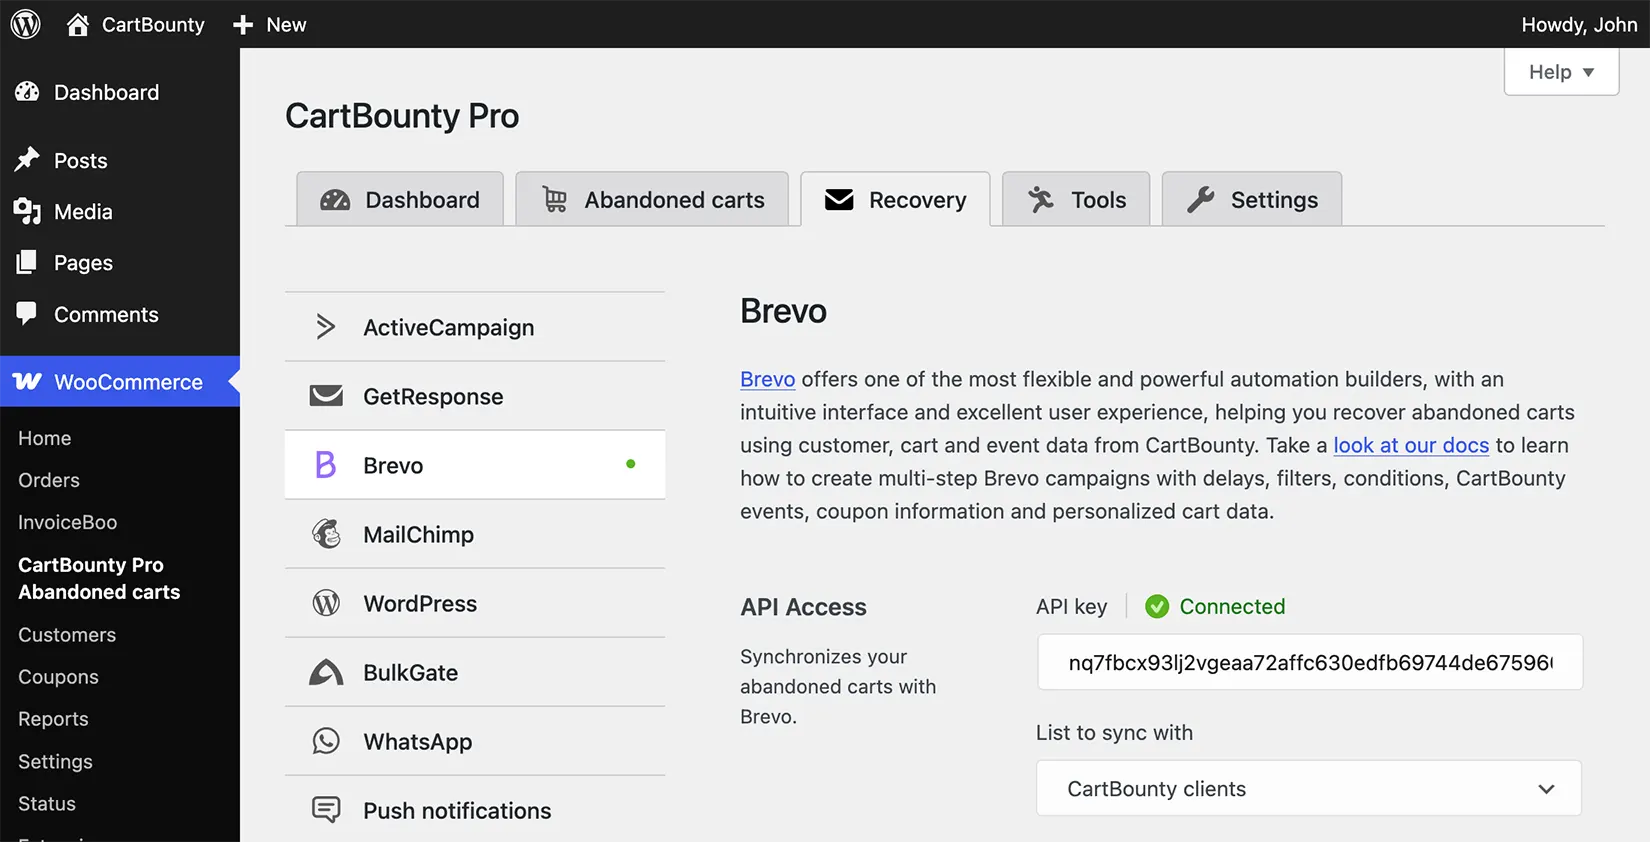Click the Brevo B logo icon
This screenshot has width=1650, height=842.
point(326,465)
